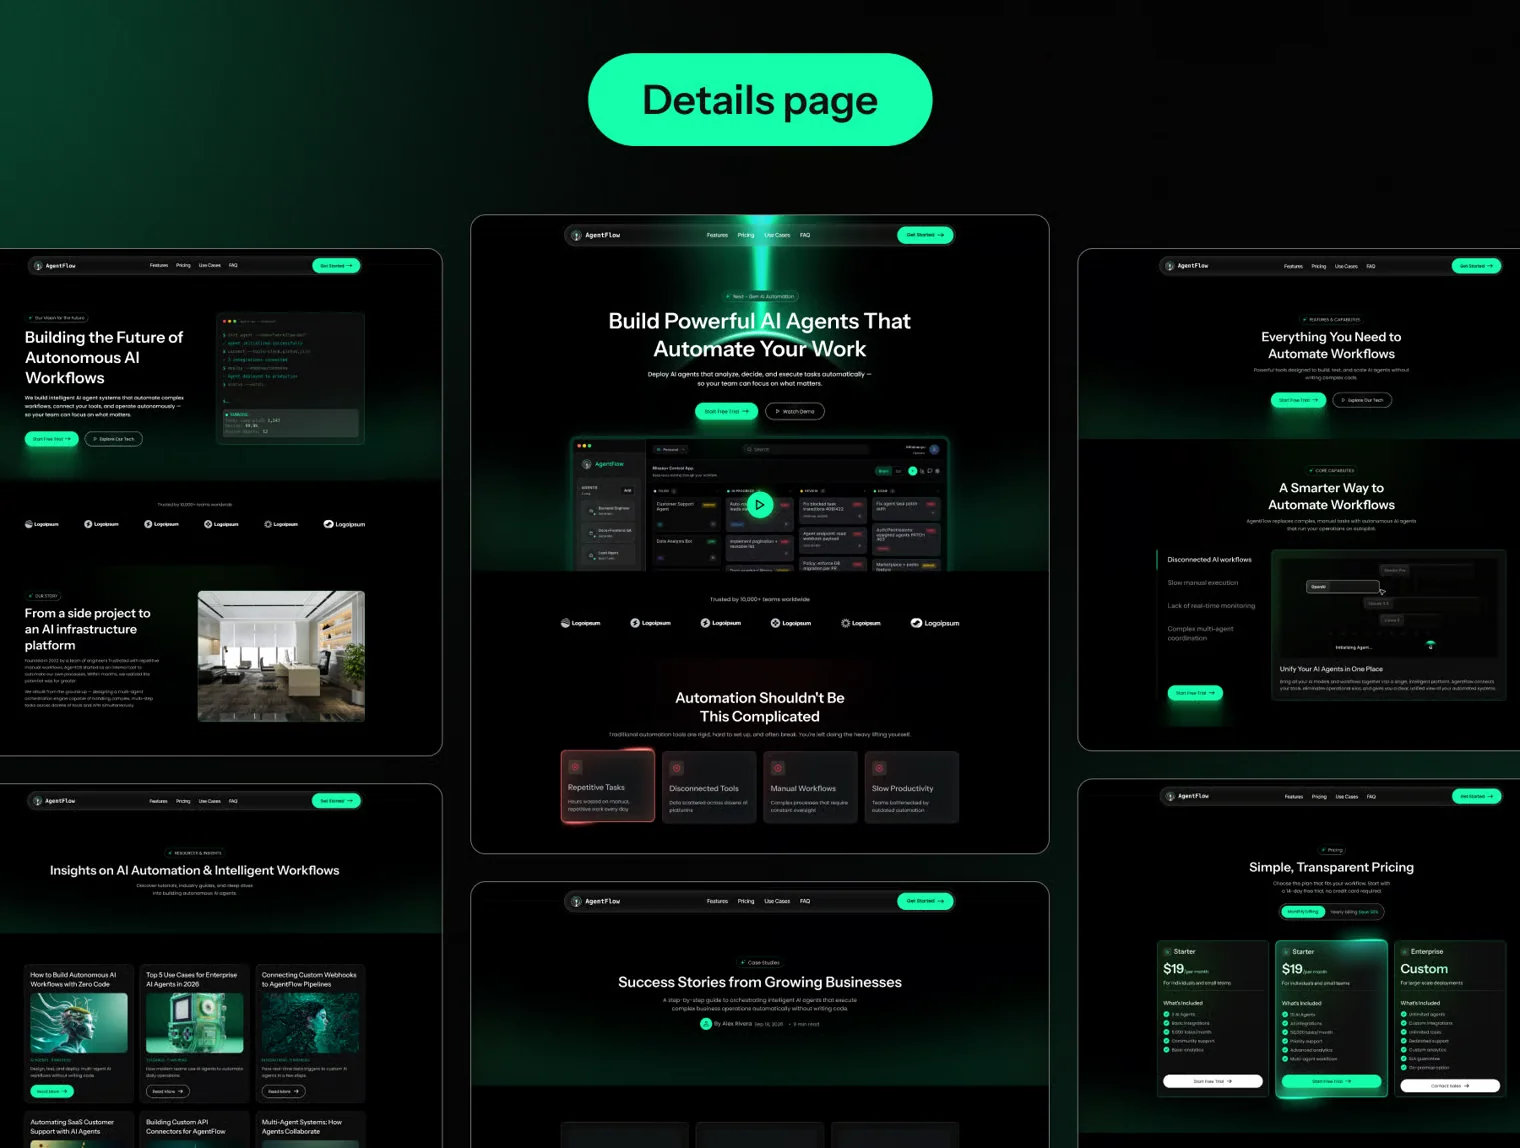Click the Repetitive Tasks card
1520x1148 pixels.
point(608,787)
